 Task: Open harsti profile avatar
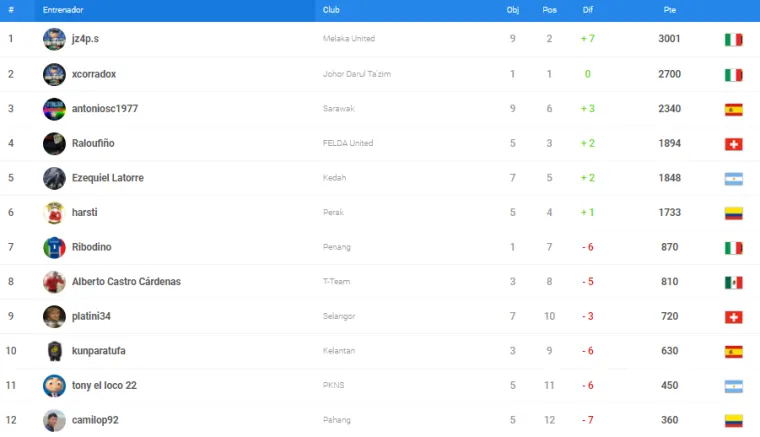(x=54, y=213)
